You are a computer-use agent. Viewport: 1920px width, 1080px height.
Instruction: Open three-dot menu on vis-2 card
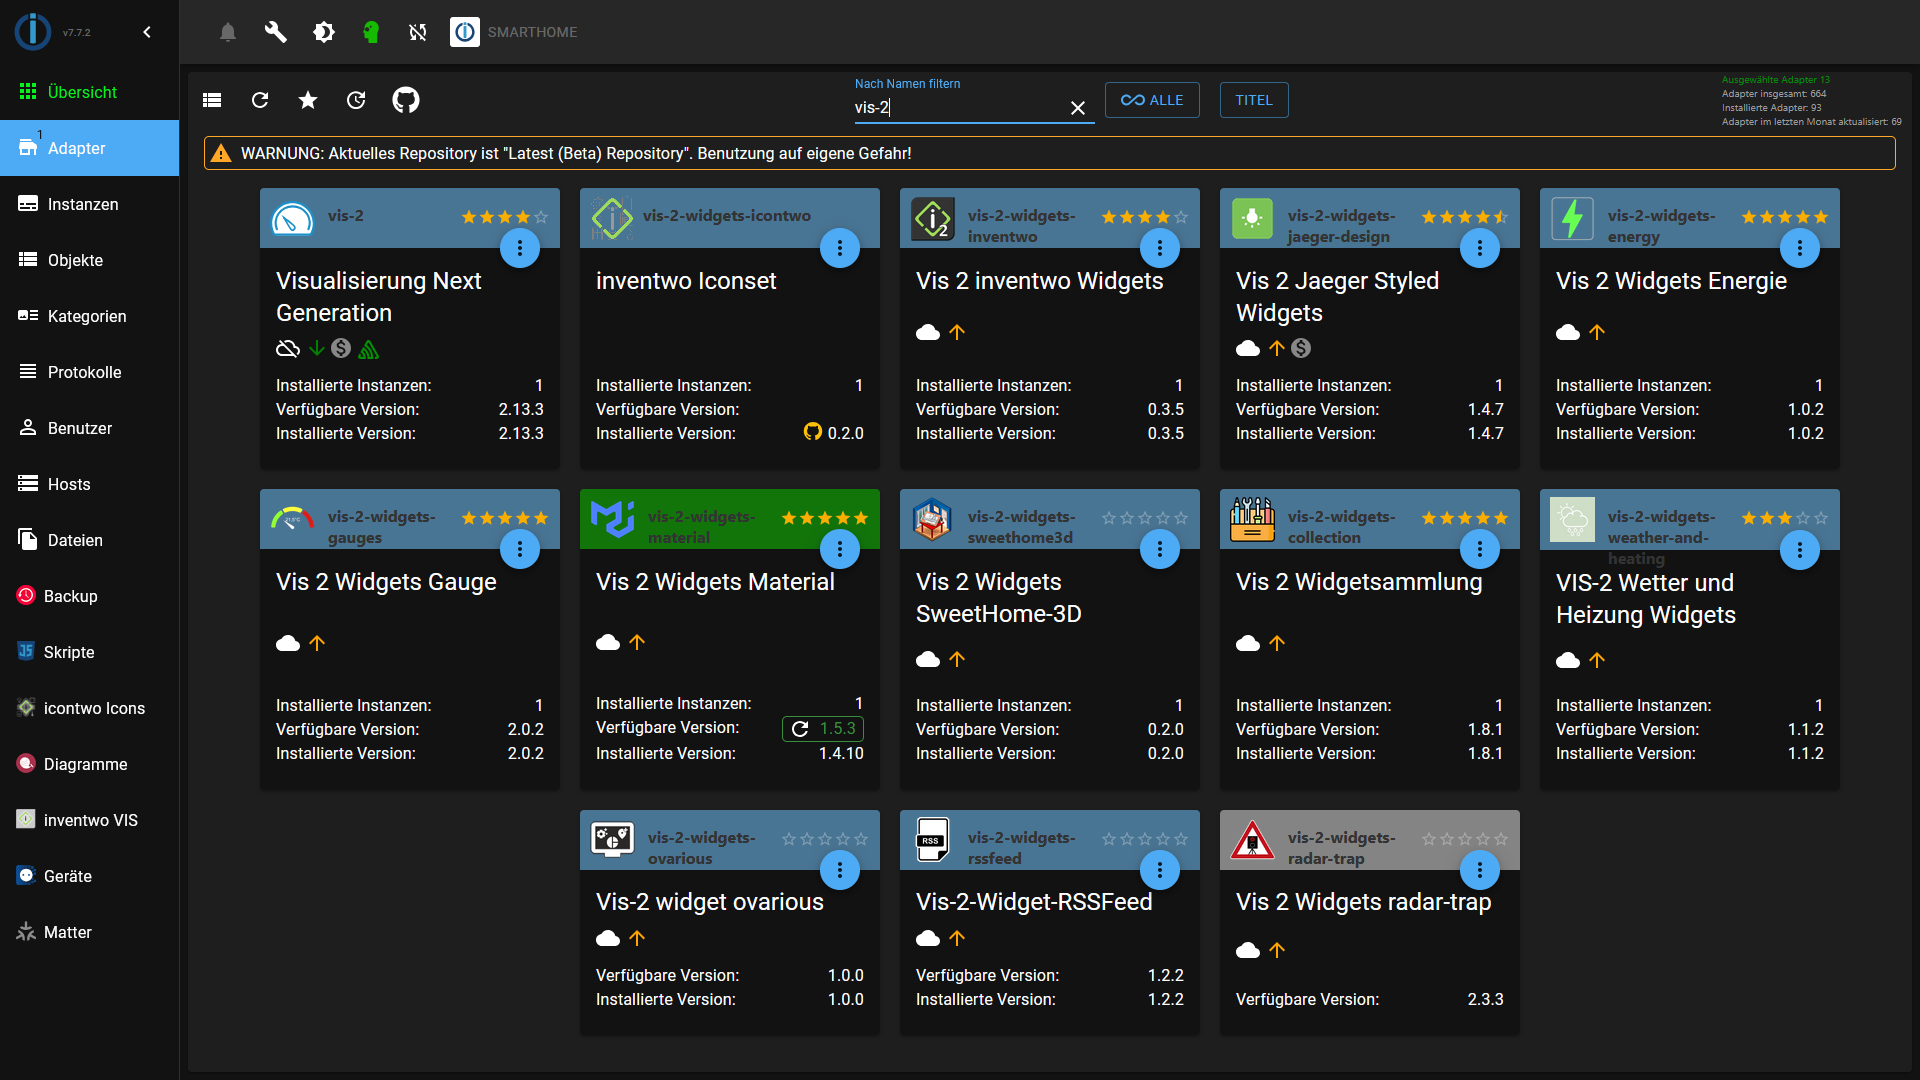(x=520, y=248)
